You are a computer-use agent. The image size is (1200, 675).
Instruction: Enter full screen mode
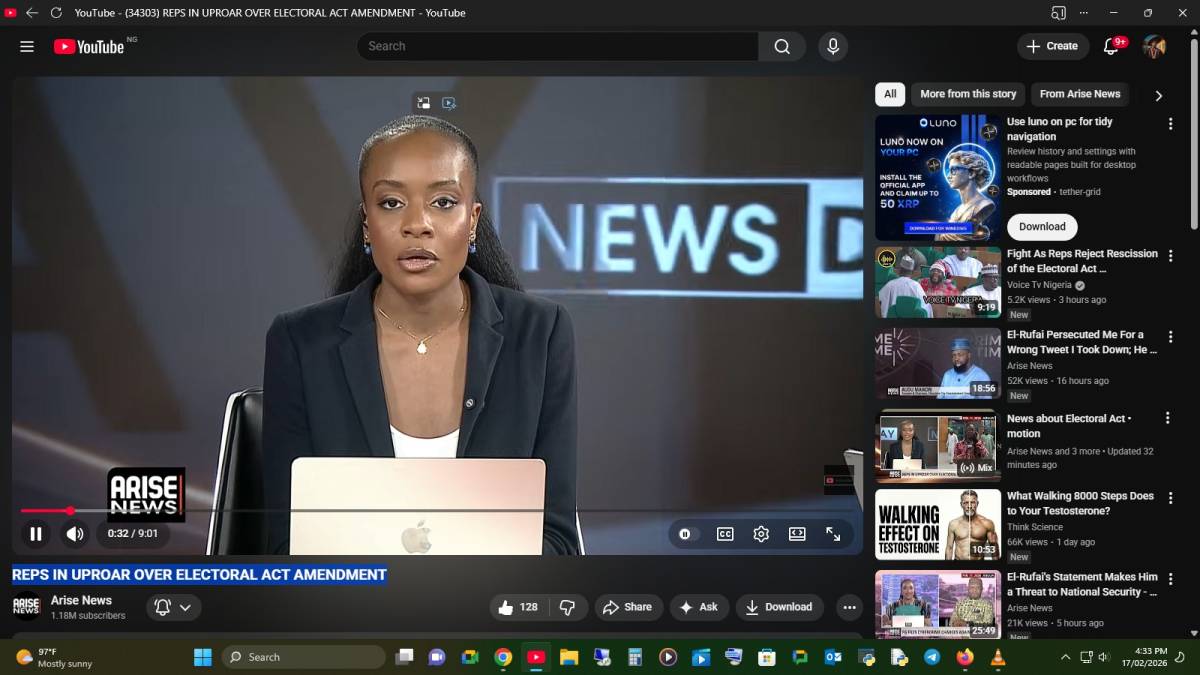coord(833,534)
